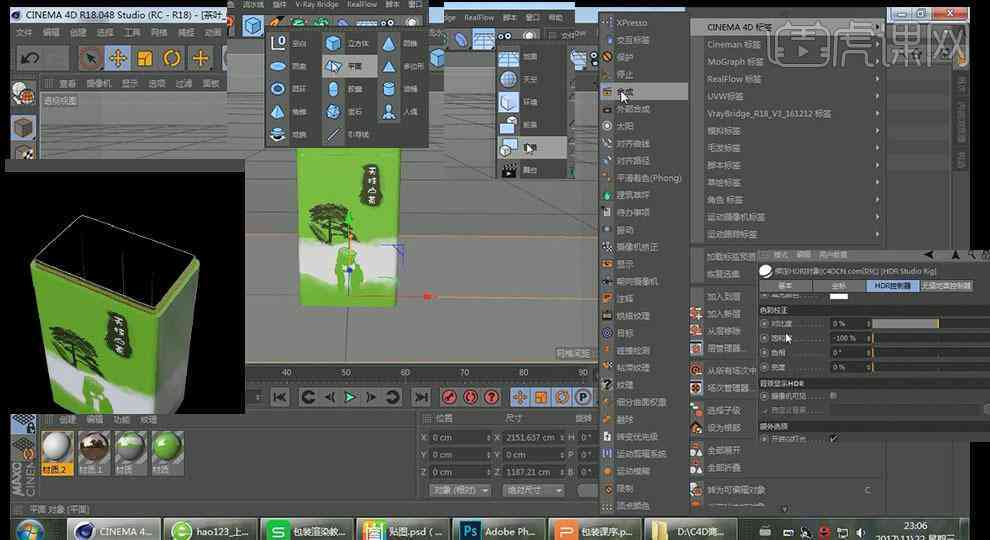Toggle the checked checkbox under extra options
The height and width of the screenshot is (540, 990).
[x=834, y=438]
